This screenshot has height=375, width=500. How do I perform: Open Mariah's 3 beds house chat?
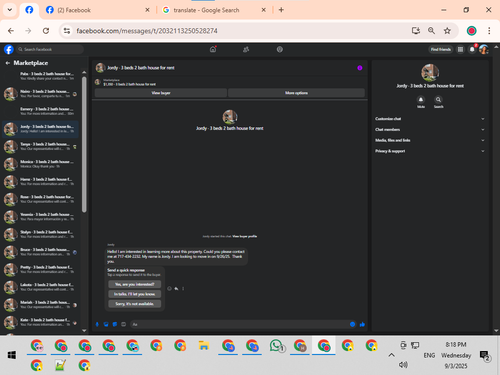(41, 305)
